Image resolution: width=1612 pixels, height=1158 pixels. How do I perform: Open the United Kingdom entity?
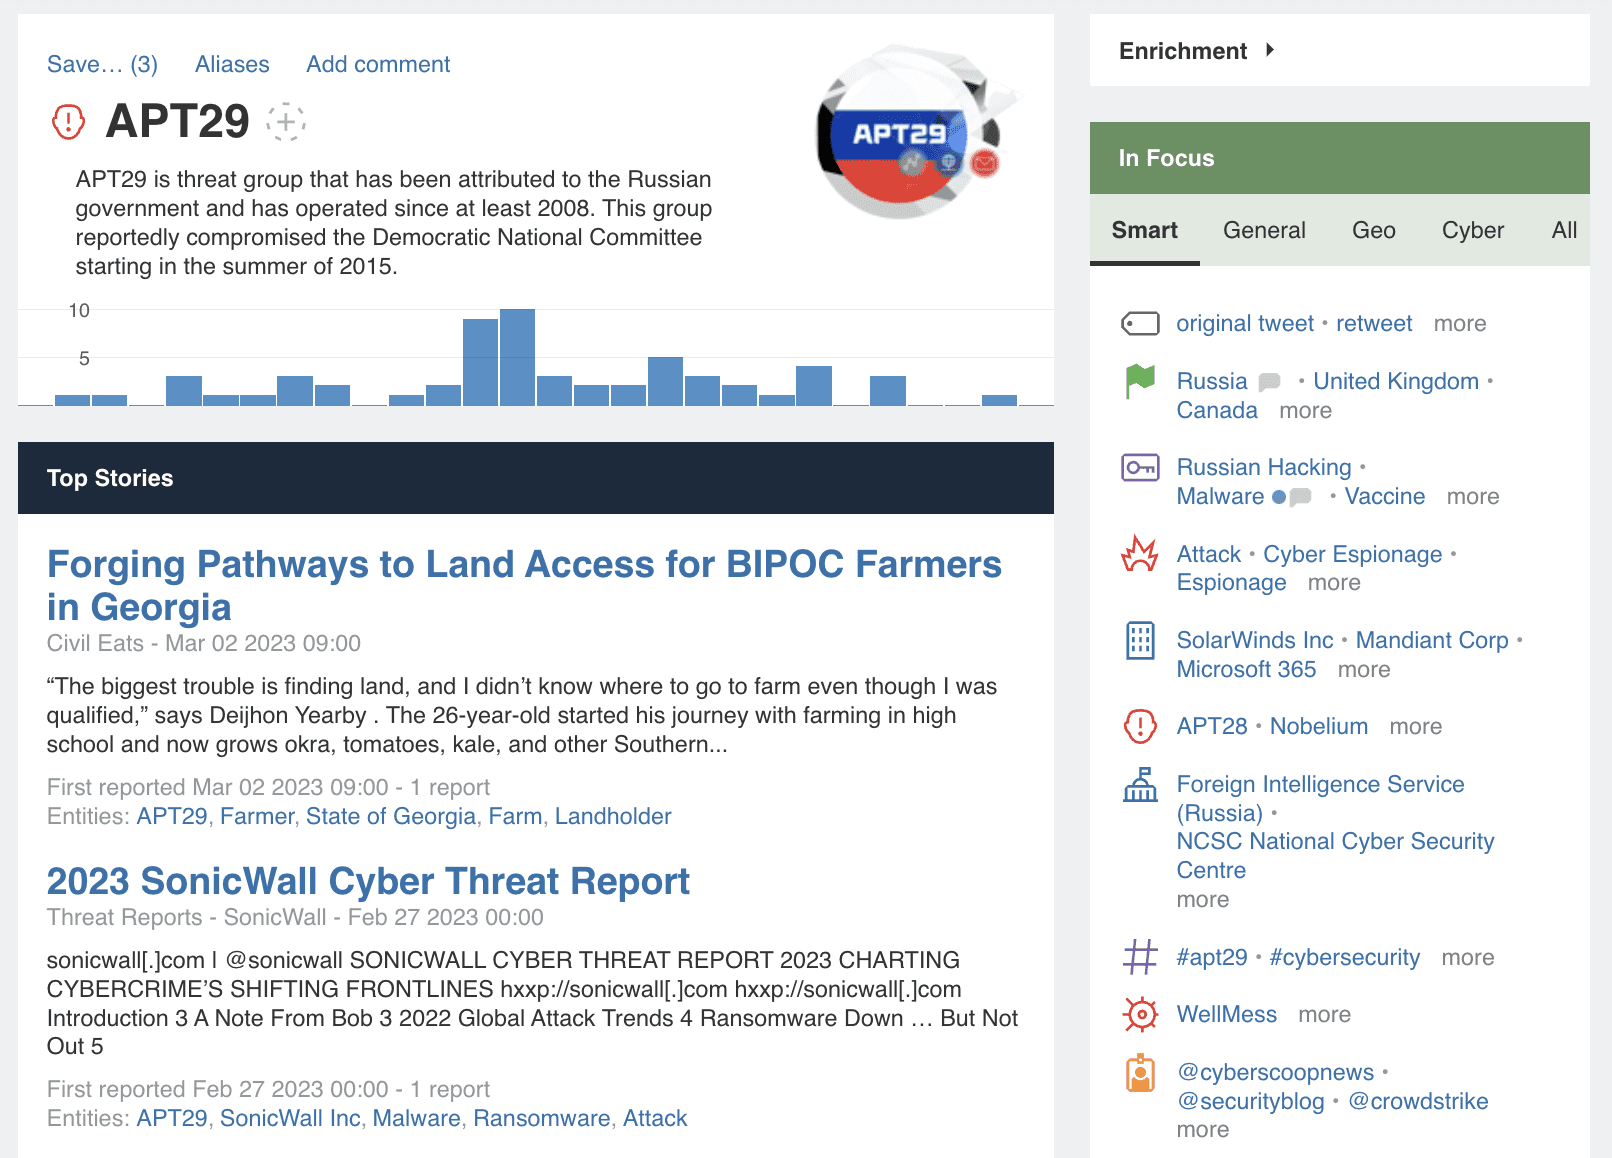click(x=1396, y=381)
